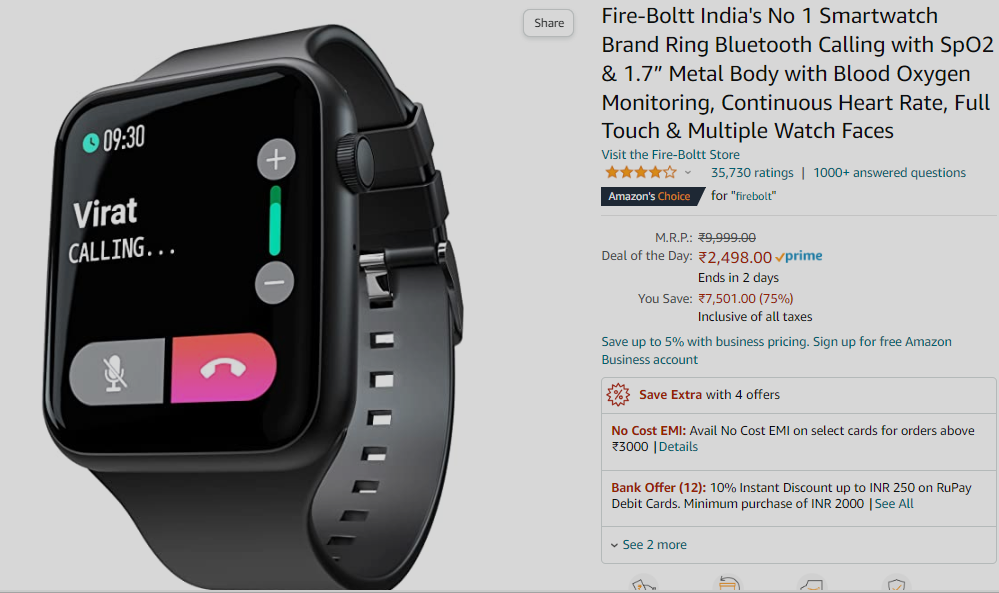Viewport: 999px width, 593px height.
Task: Click the green volume bar on watch
Action: pyautogui.click(x=275, y=221)
